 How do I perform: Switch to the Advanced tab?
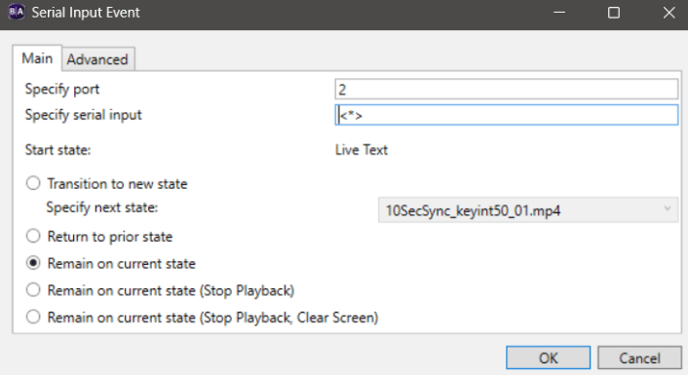(x=97, y=59)
